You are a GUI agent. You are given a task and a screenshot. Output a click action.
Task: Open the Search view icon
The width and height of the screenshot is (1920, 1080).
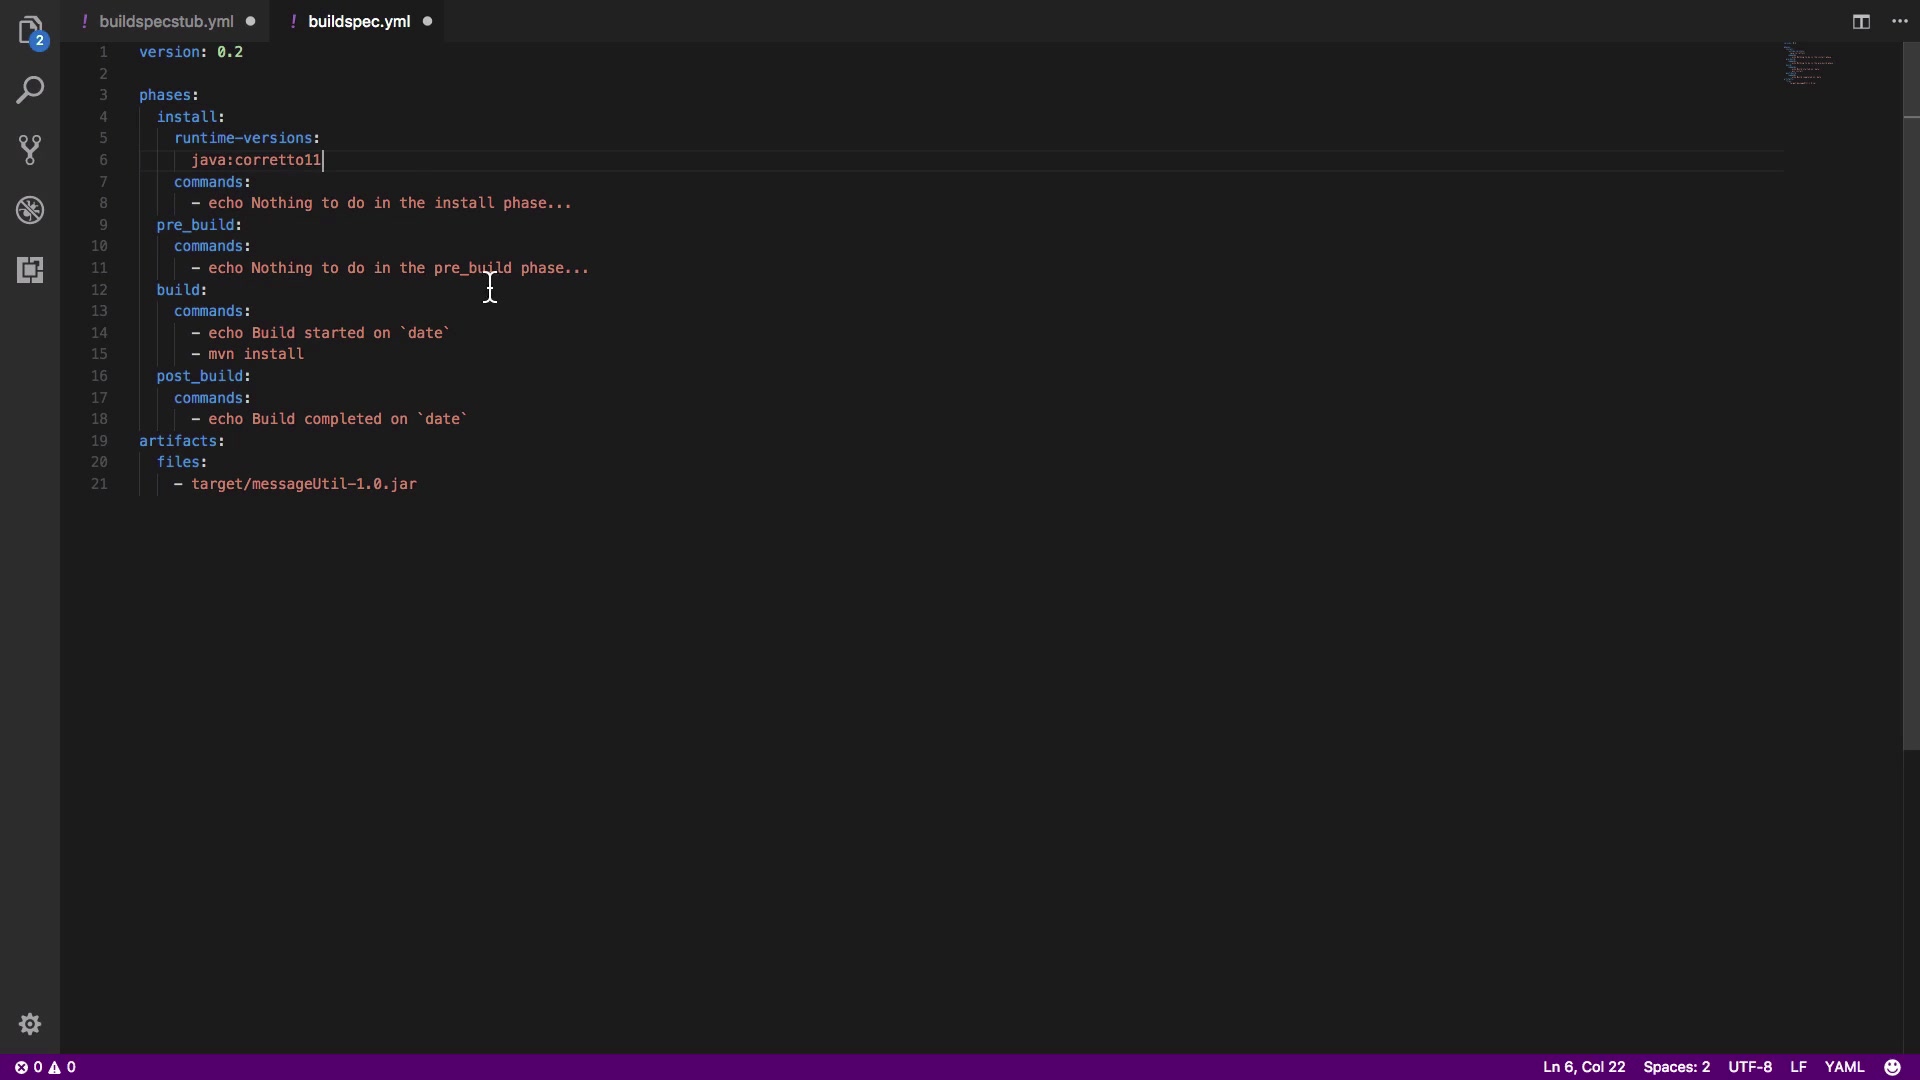pos(30,90)
